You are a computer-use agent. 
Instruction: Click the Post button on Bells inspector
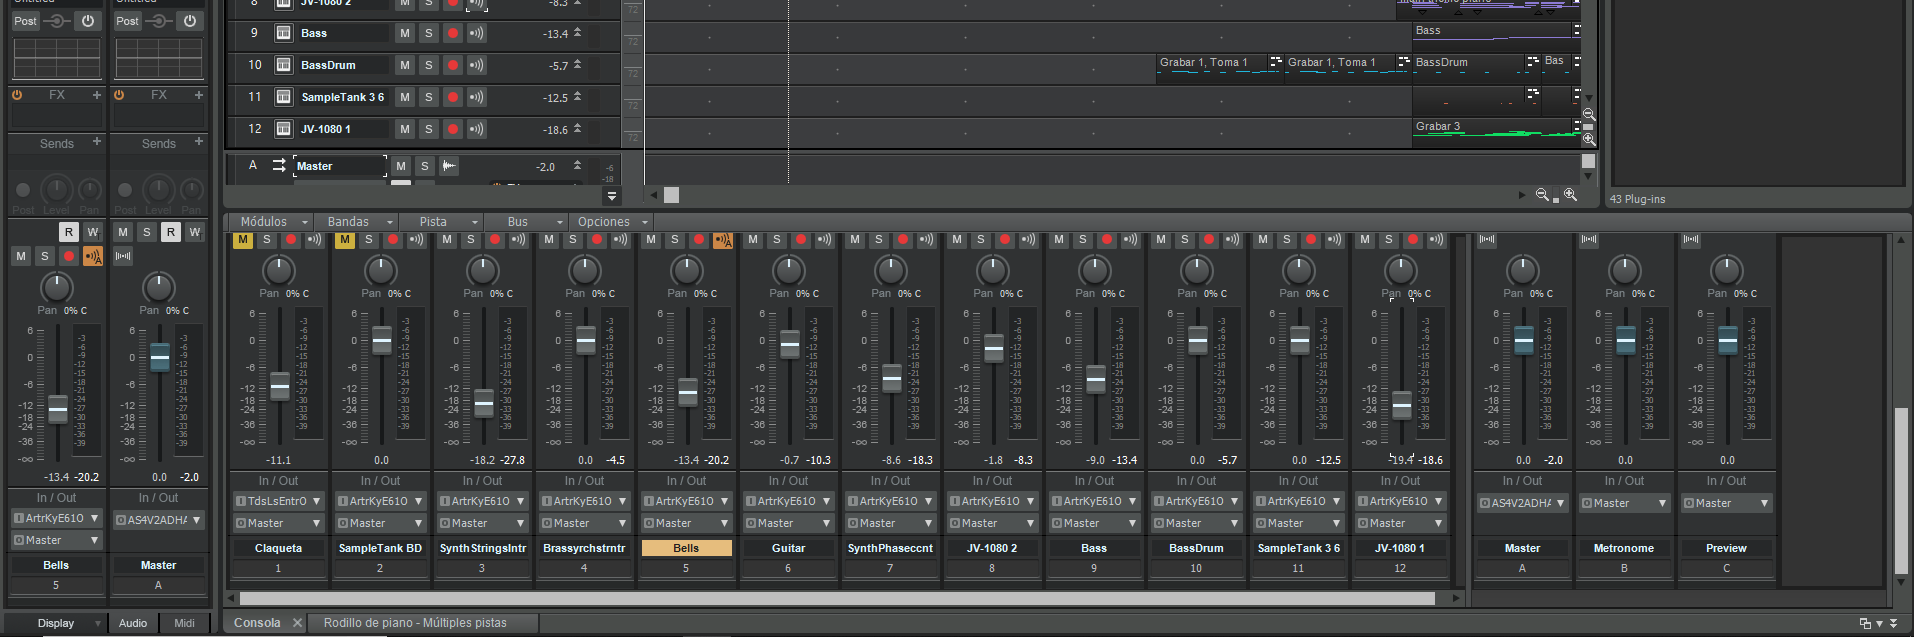click(26, 21)
